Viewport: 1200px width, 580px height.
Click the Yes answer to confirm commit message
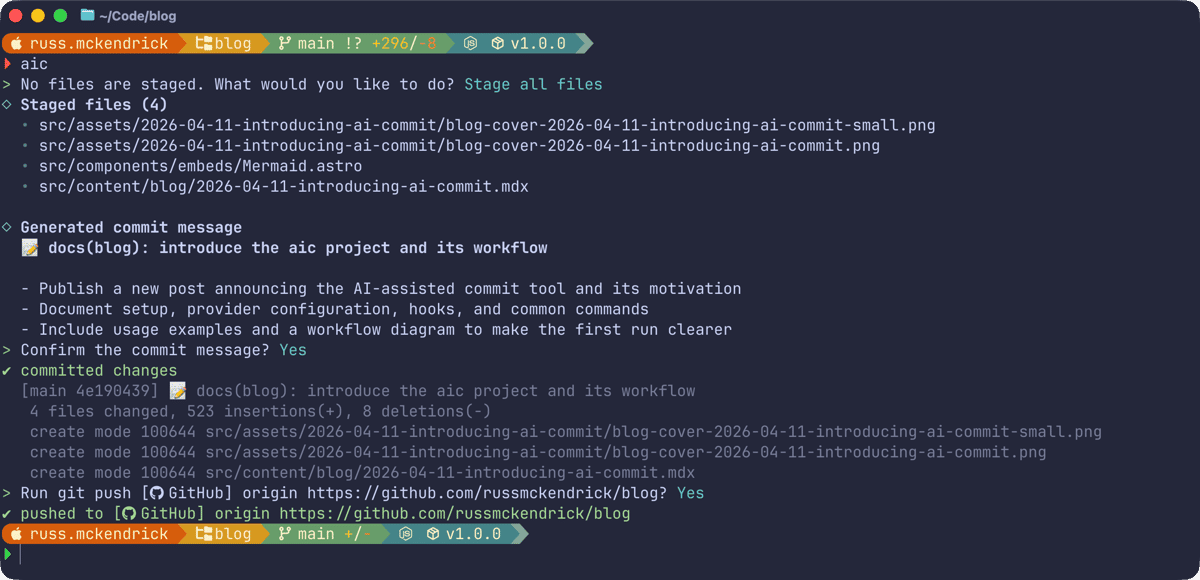[x=293, y=350]
